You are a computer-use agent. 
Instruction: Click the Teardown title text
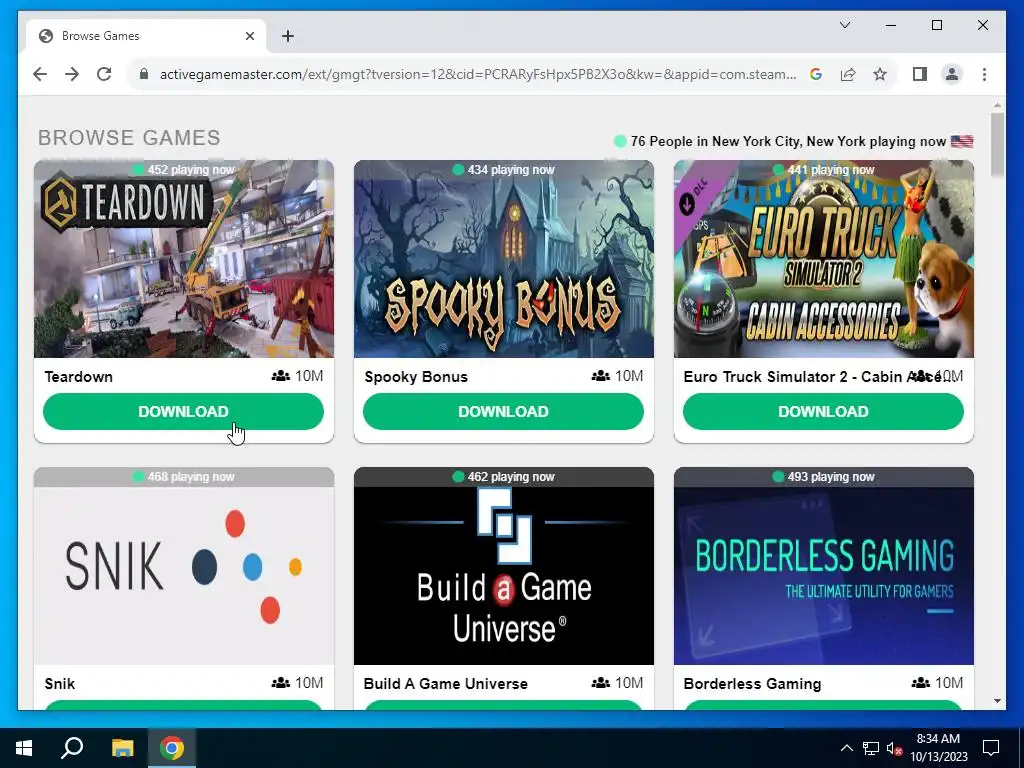tap(78, 377)
